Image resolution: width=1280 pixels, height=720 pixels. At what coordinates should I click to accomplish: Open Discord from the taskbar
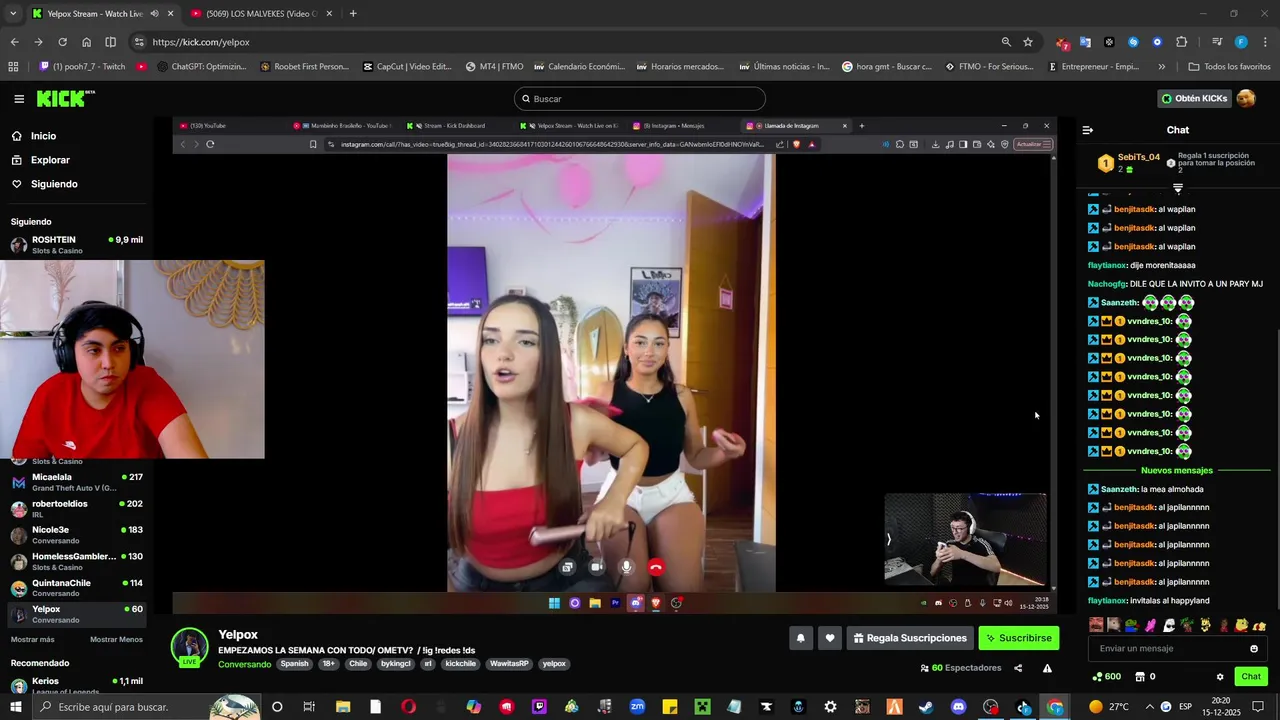click(958, 707)
